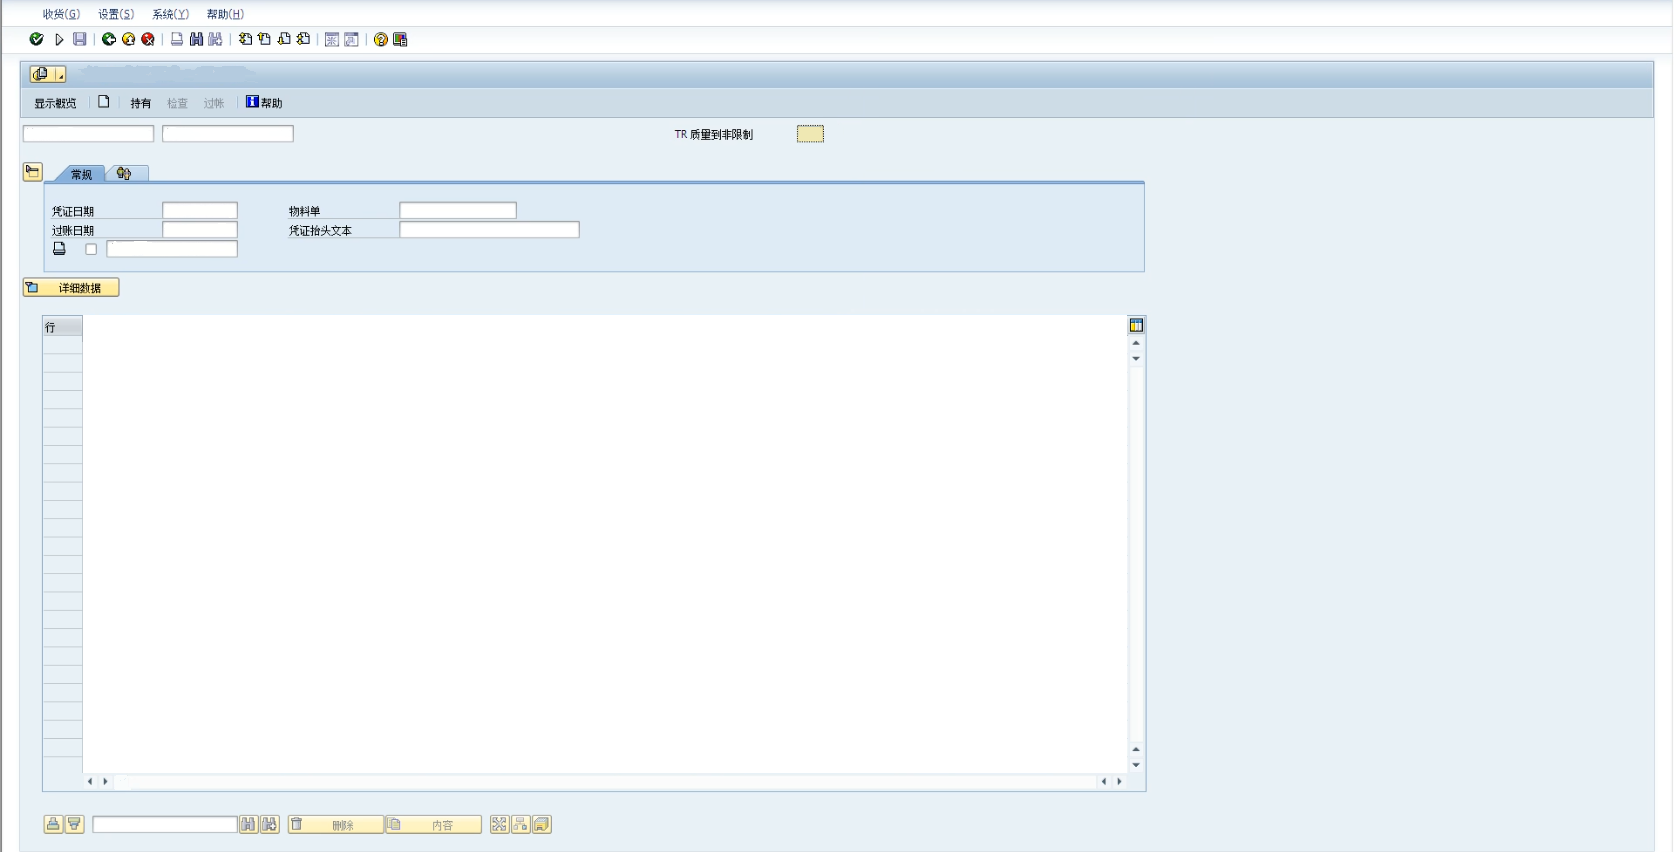Open the yellow question mark Help icon
Screen dimensions: 1674x852
[381, 39]
